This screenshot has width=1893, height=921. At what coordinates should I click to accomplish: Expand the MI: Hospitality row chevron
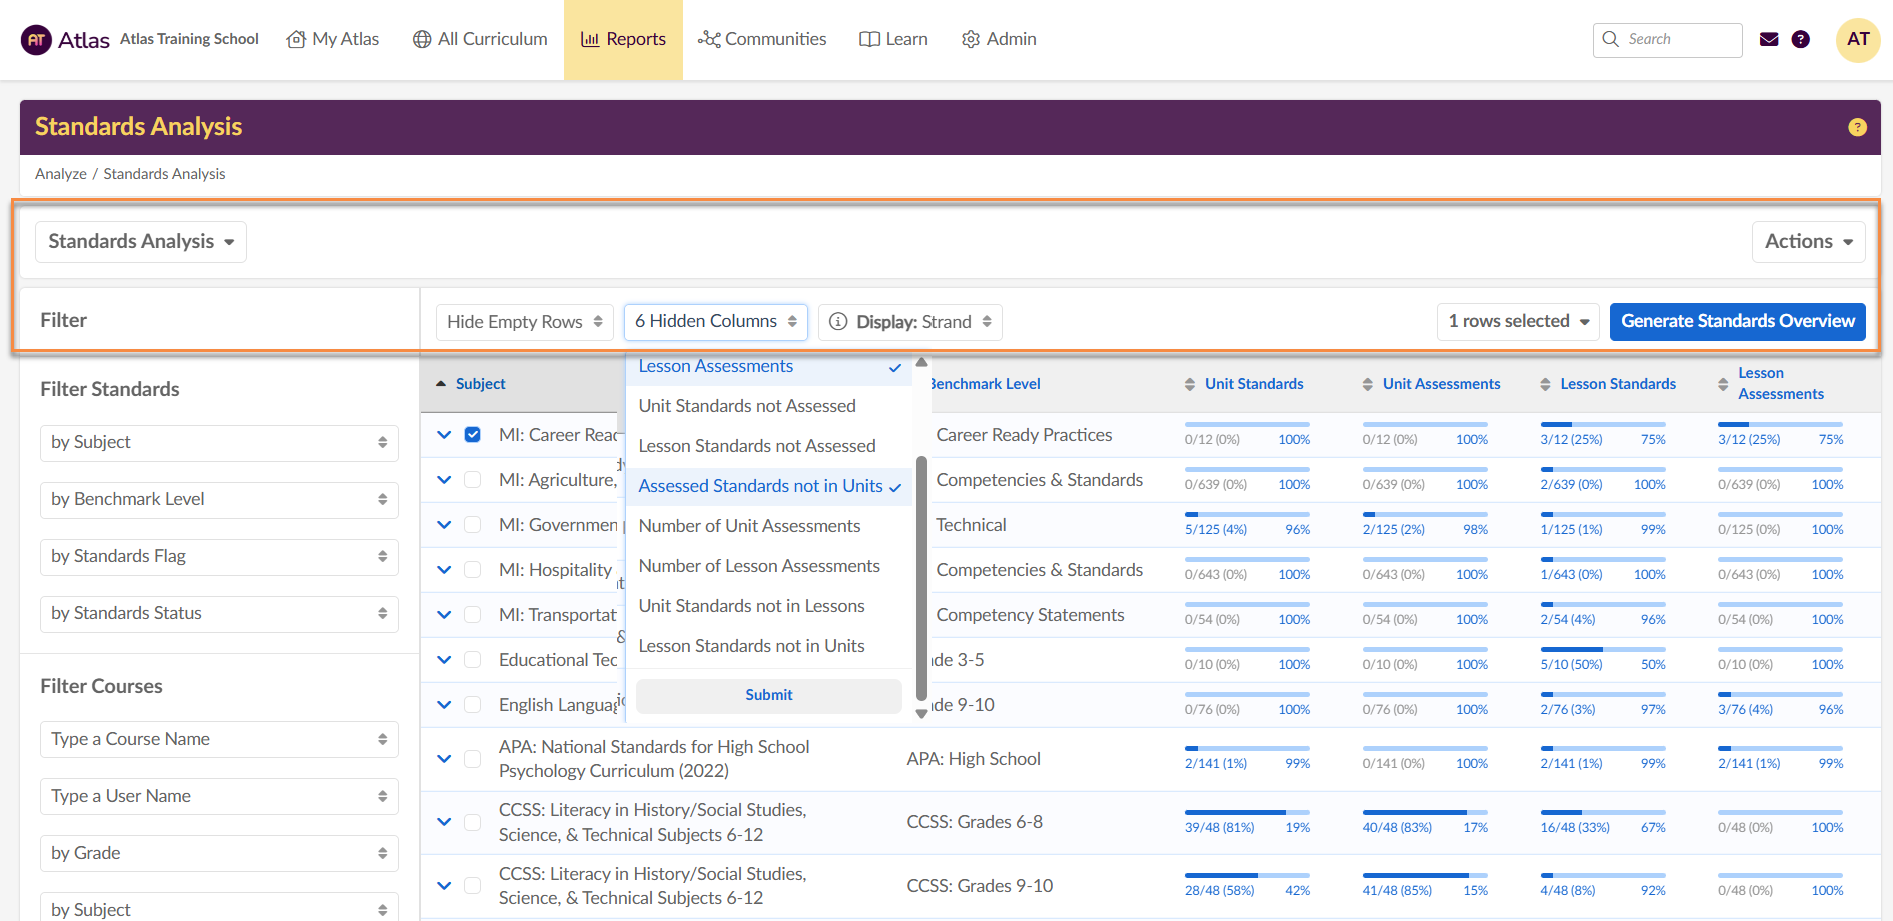pyautogui.click(x=444, y=570)
